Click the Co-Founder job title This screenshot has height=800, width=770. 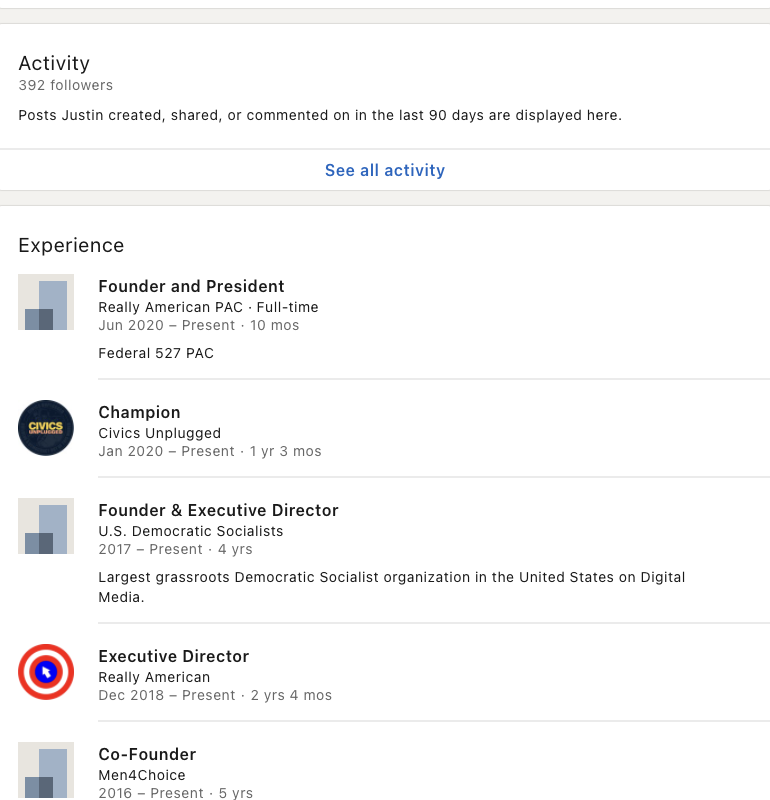[147, 754]
